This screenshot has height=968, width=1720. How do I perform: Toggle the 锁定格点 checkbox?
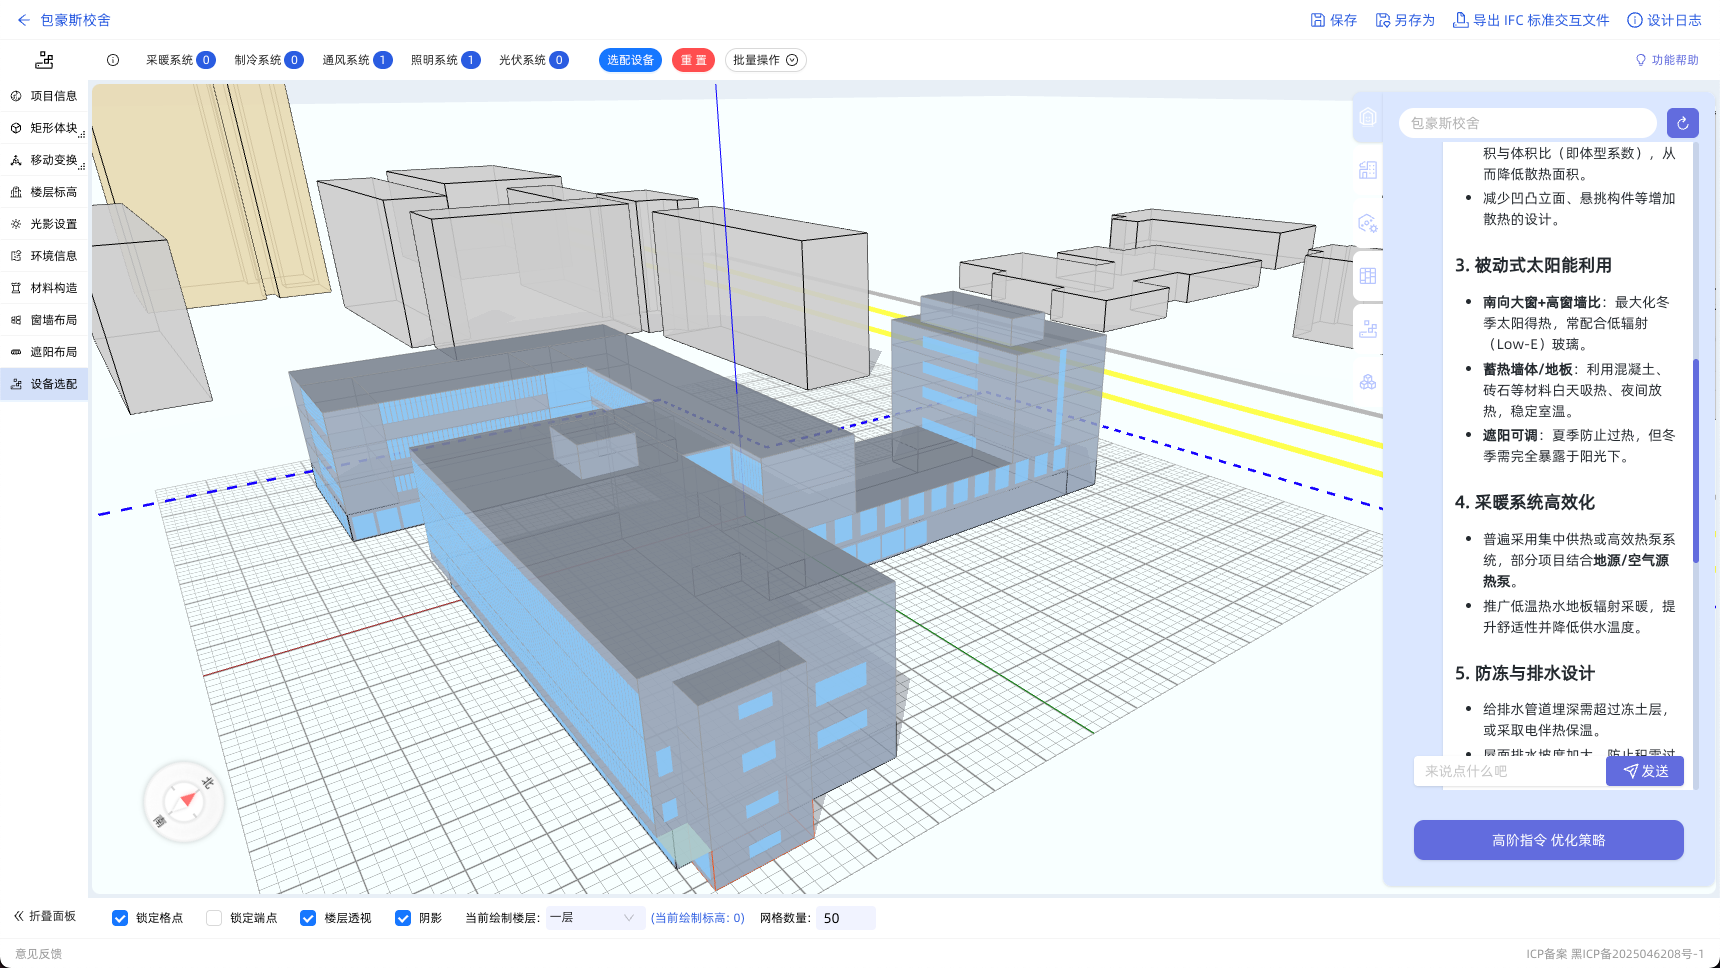tap(120, 918)
